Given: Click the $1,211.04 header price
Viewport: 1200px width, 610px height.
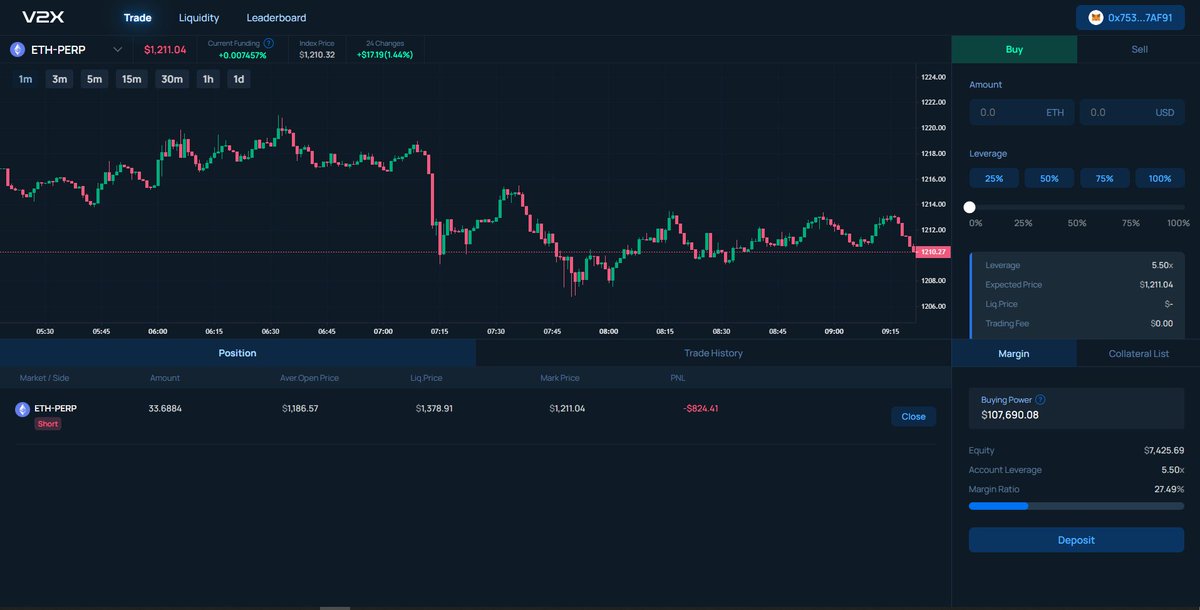Looking at the screenshot, I should coord(165,49).
